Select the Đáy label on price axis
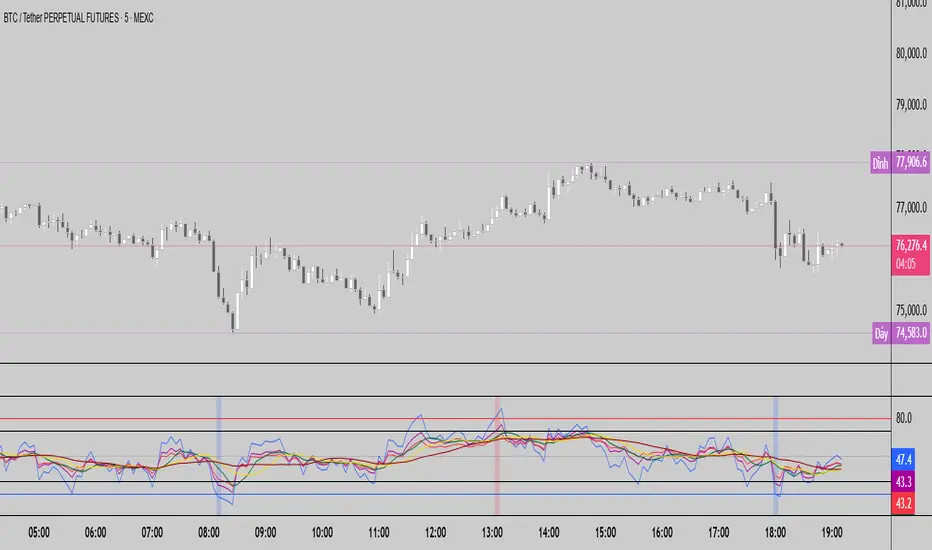 pyautogui.click(x=881, y=334)
